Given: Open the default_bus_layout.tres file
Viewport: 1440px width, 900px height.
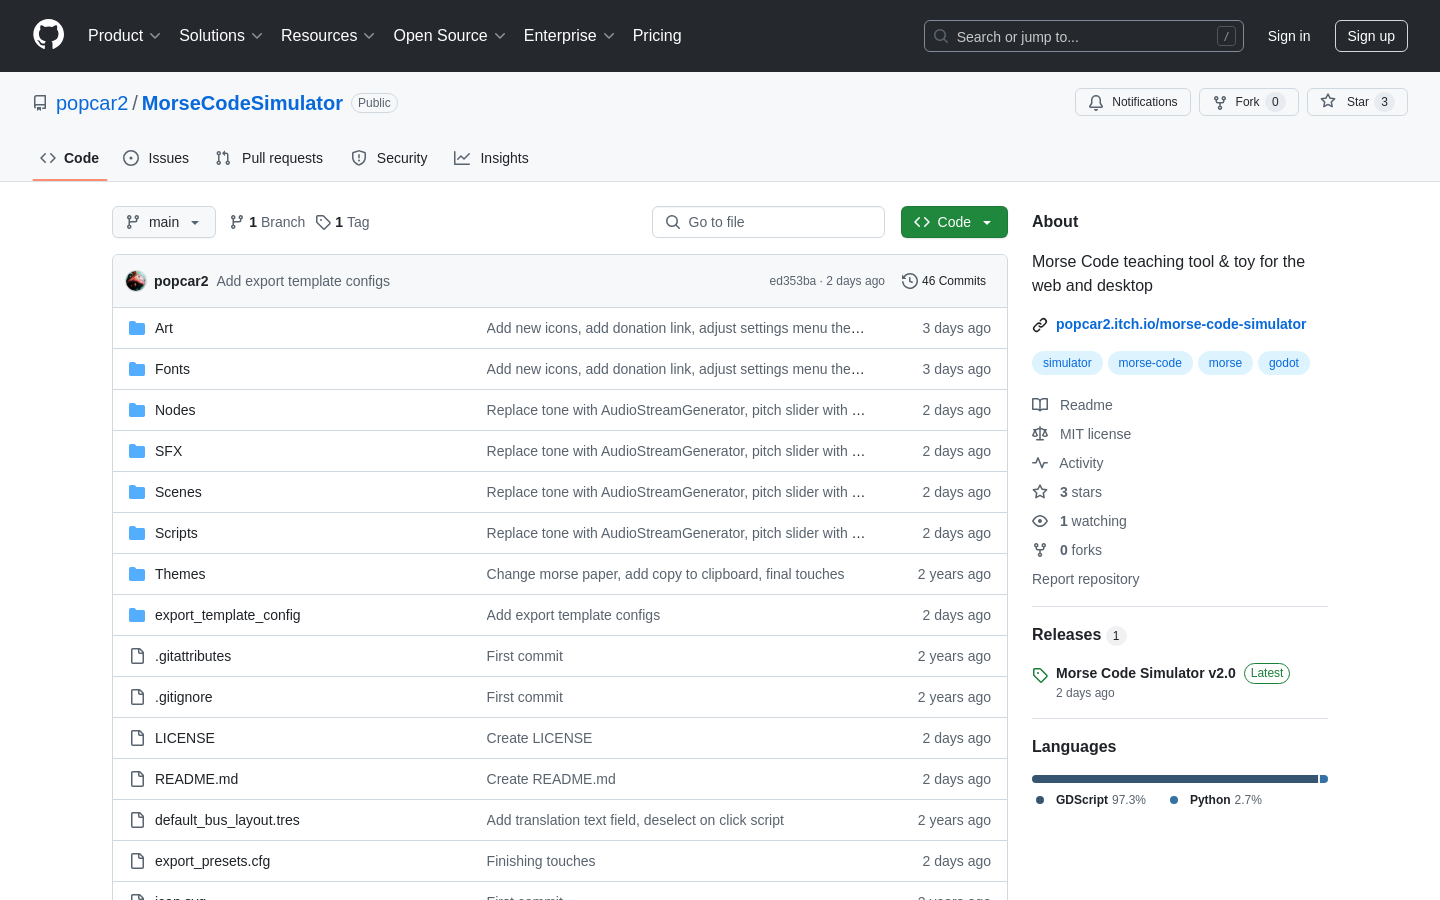Looking at the screenshot, I should pyautogui.click(x=227, y=820).
